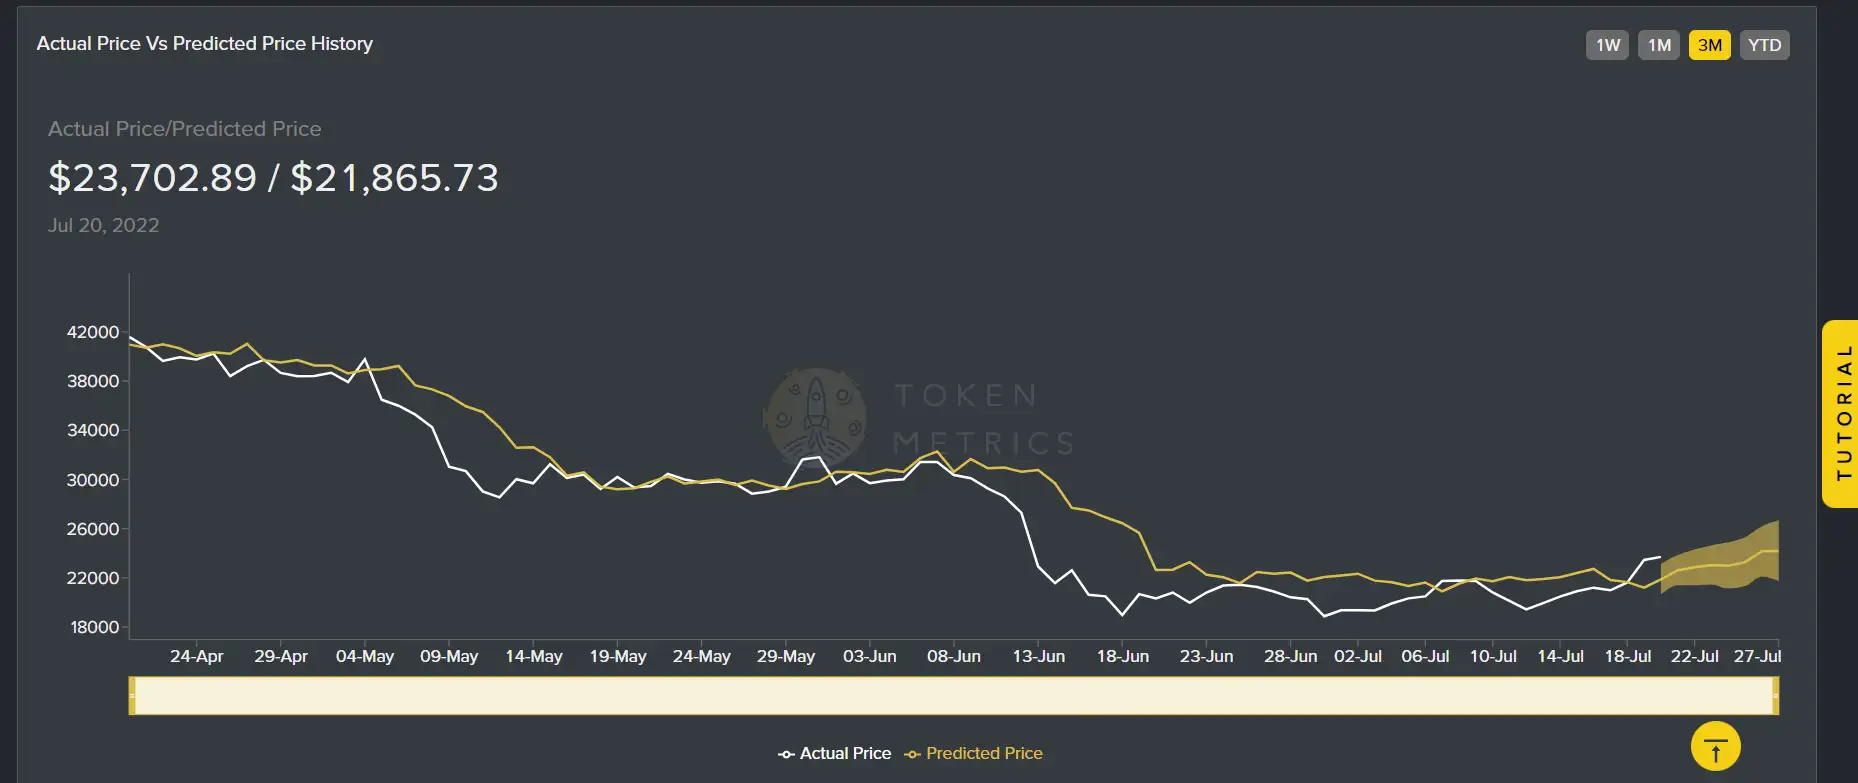Image resolution: width=1858 pixels, height=783 pixels.
Task: Choose the 3M time range
Action: pos(1710,45)
